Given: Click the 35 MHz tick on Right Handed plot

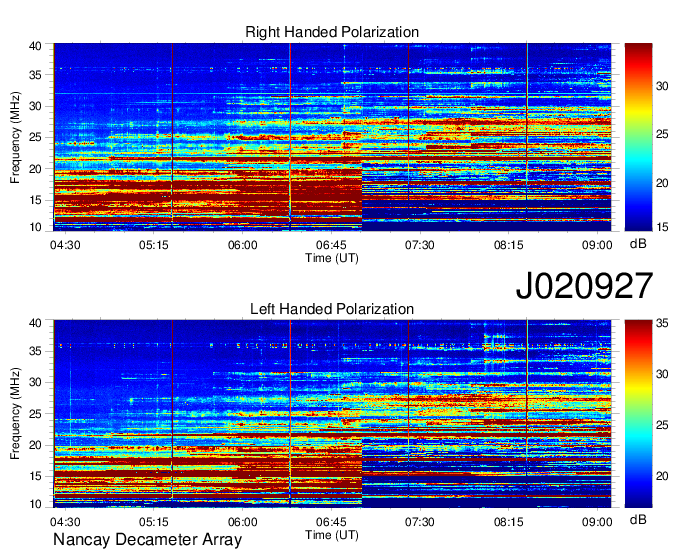Looking at the screenshot, I should coord(35,75).
